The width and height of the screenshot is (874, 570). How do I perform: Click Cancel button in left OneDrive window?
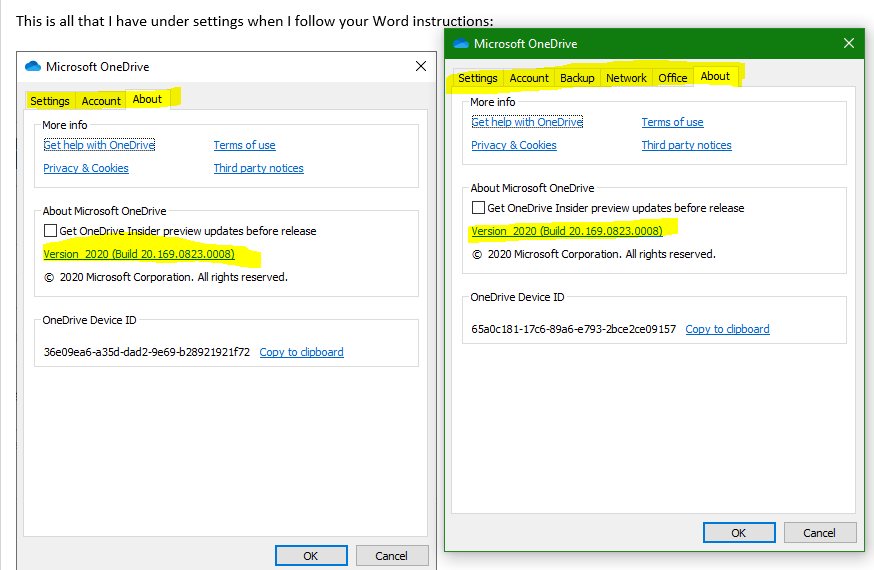pos(392,556)
